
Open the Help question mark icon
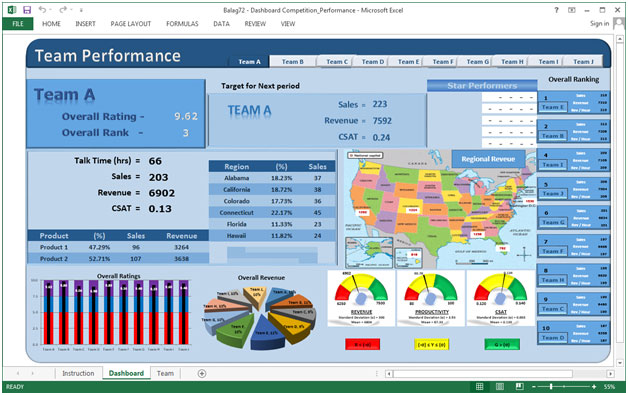tap(556, 10)
